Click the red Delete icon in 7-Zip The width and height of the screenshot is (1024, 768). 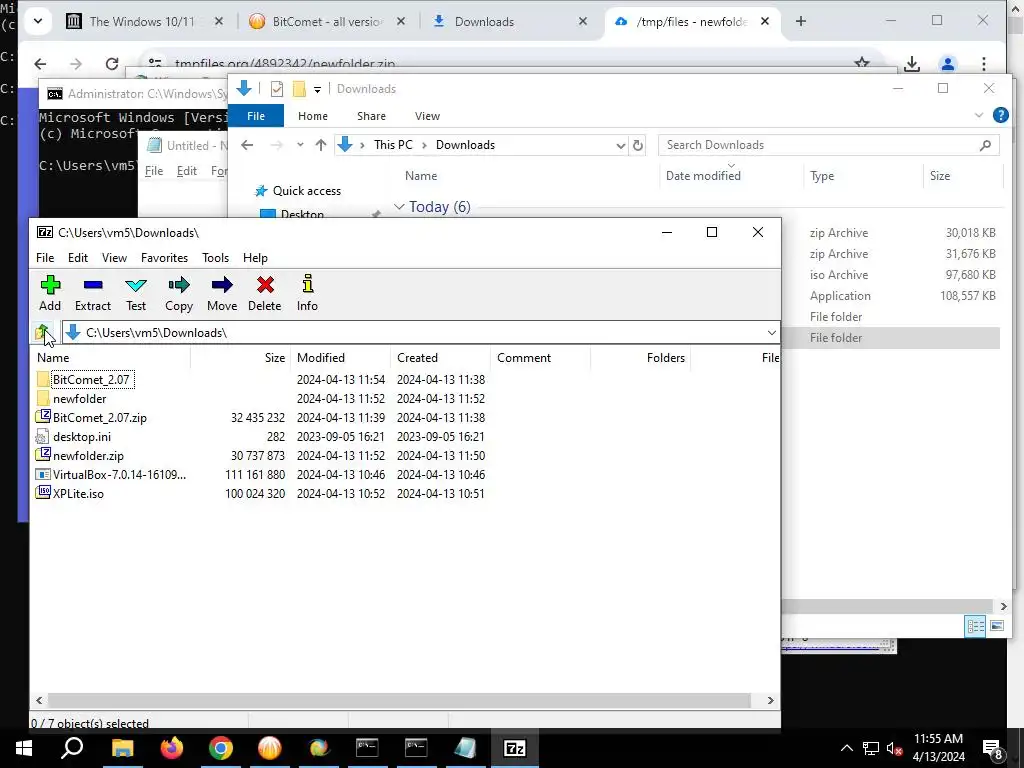pyautogui.click(x=264, y=293)
